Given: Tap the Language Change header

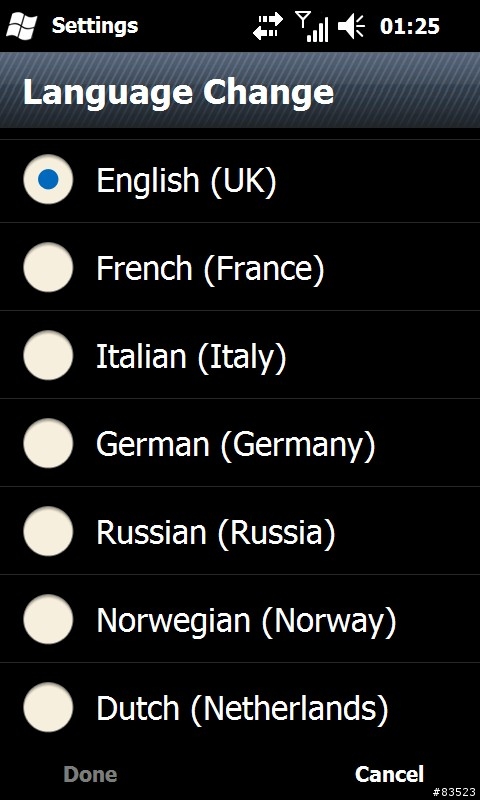Looking at the screenshot, I should [x=179, y=92].
